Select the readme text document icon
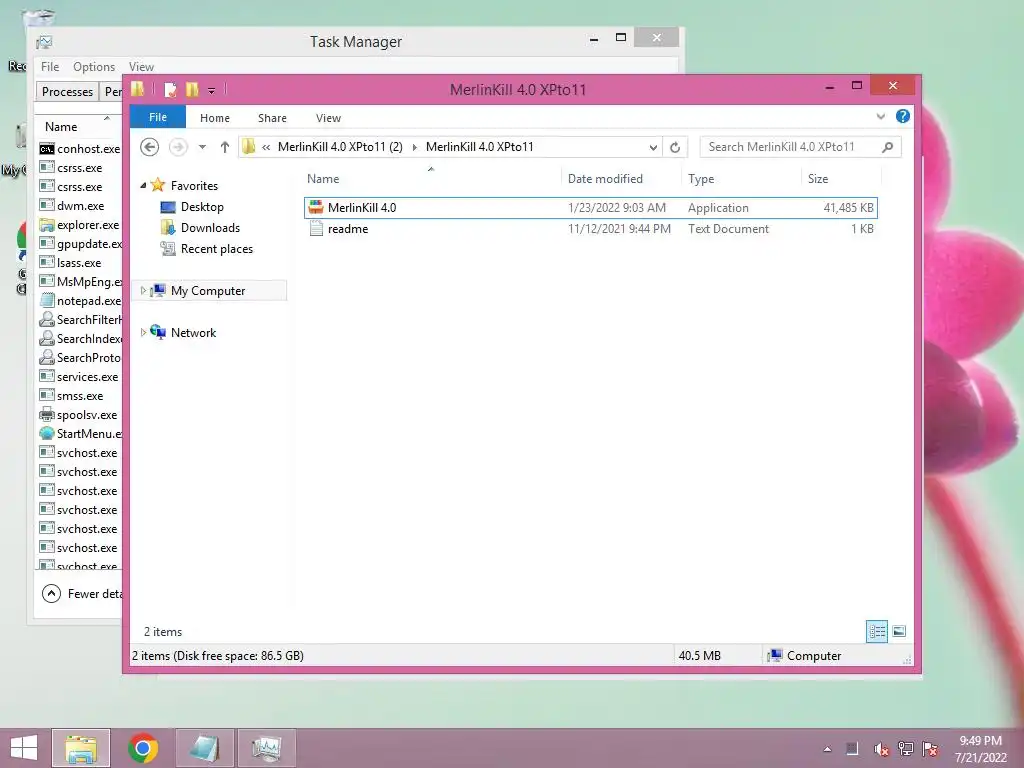This screenshot has width=1024, height=768. (x=316, y=229)
